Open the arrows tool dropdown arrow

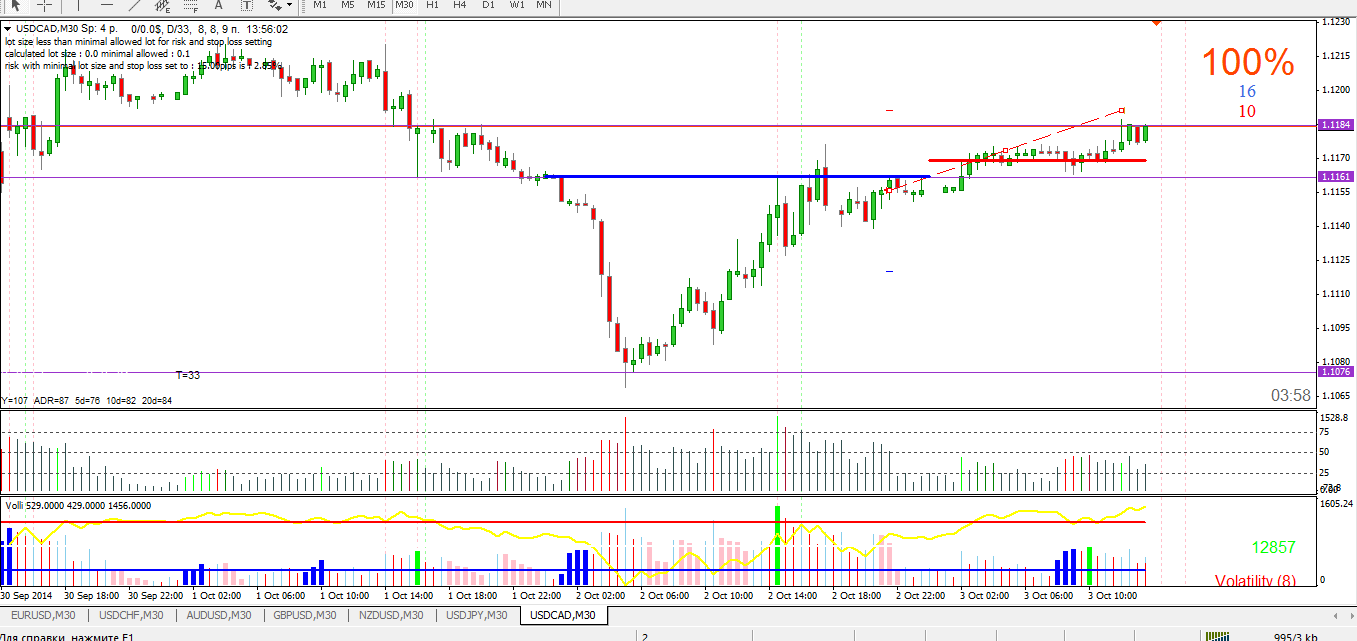[x=290, y=5]
